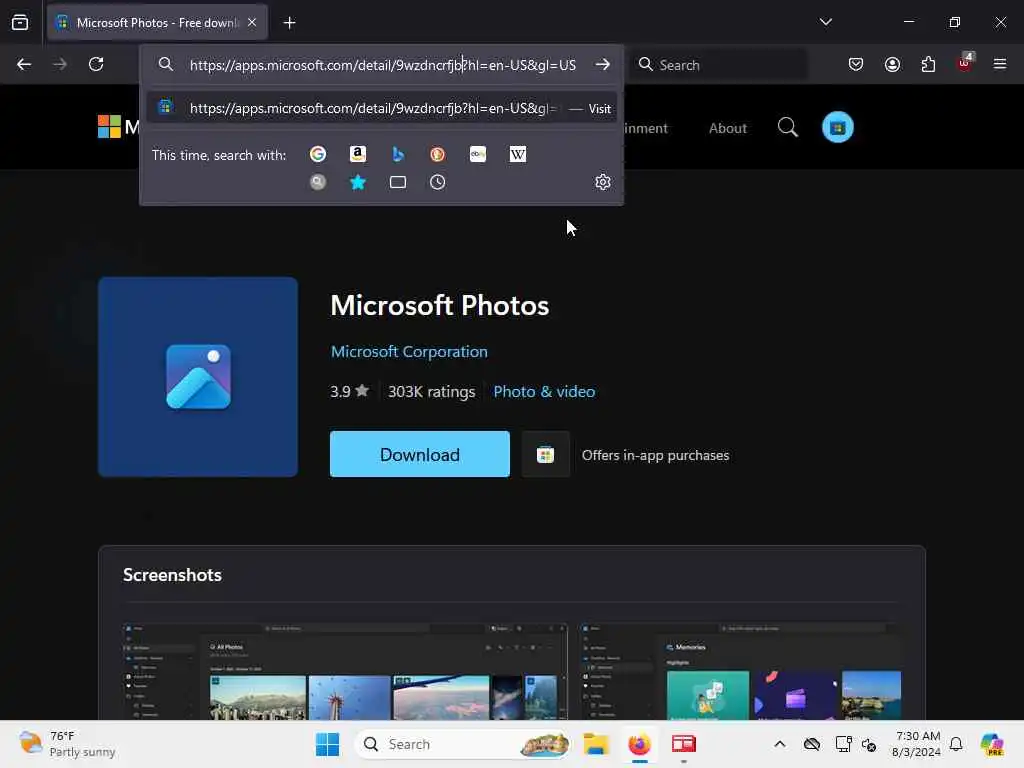Search this time with Bing
This screenshot has height=768, width=1024.
(x=398, y=154)
